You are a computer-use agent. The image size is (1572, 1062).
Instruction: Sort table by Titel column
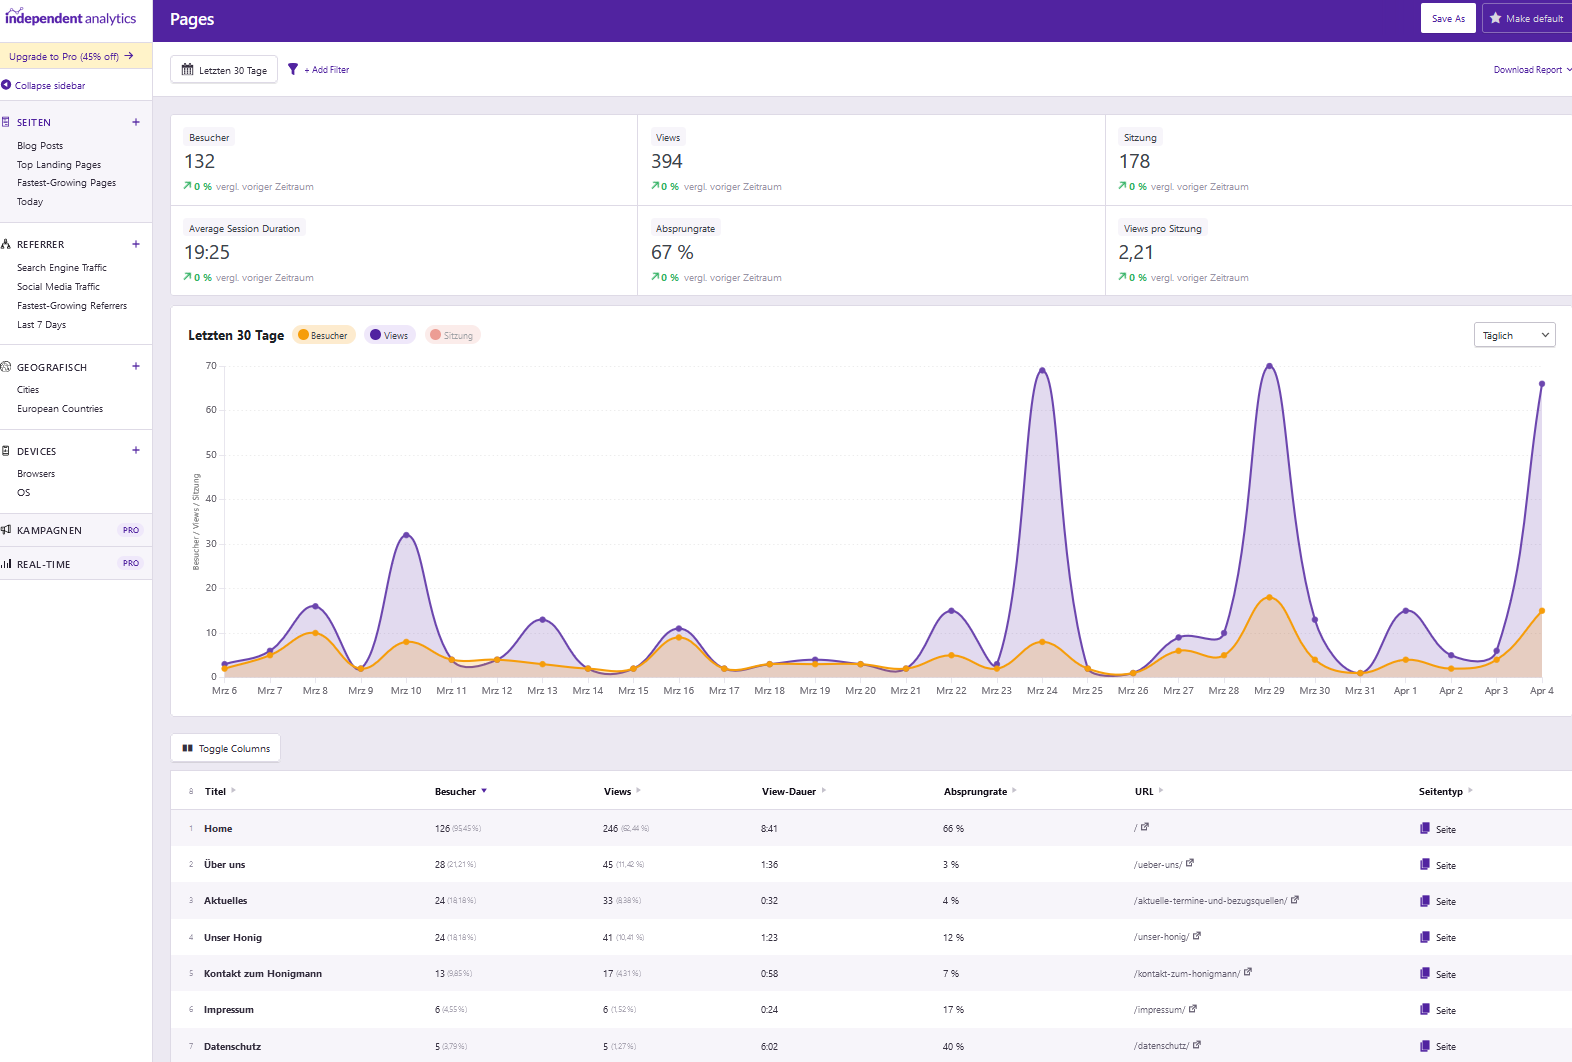pyautogui.click(x=220, y=791)
